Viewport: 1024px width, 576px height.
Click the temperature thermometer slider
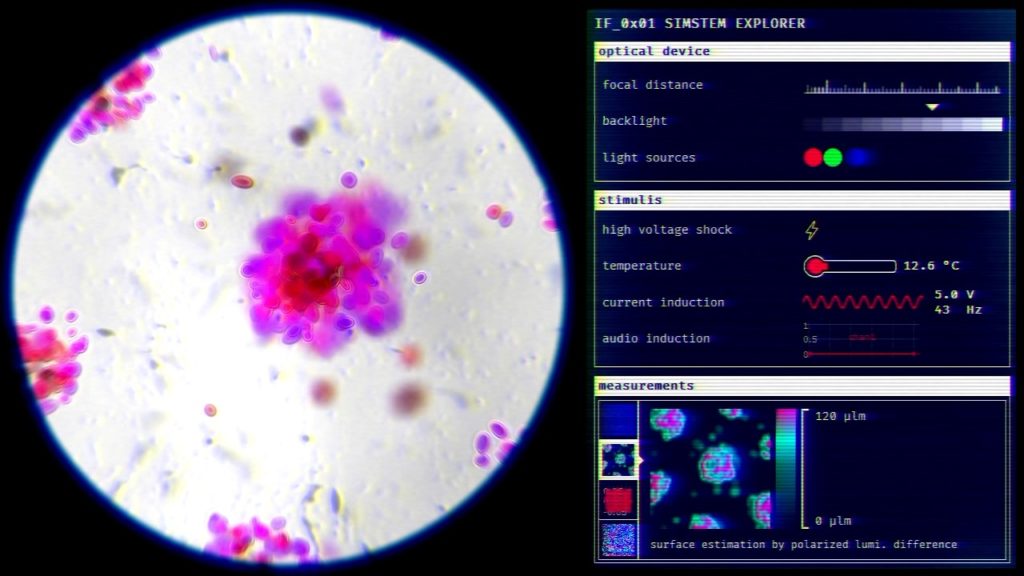[850, 266]
